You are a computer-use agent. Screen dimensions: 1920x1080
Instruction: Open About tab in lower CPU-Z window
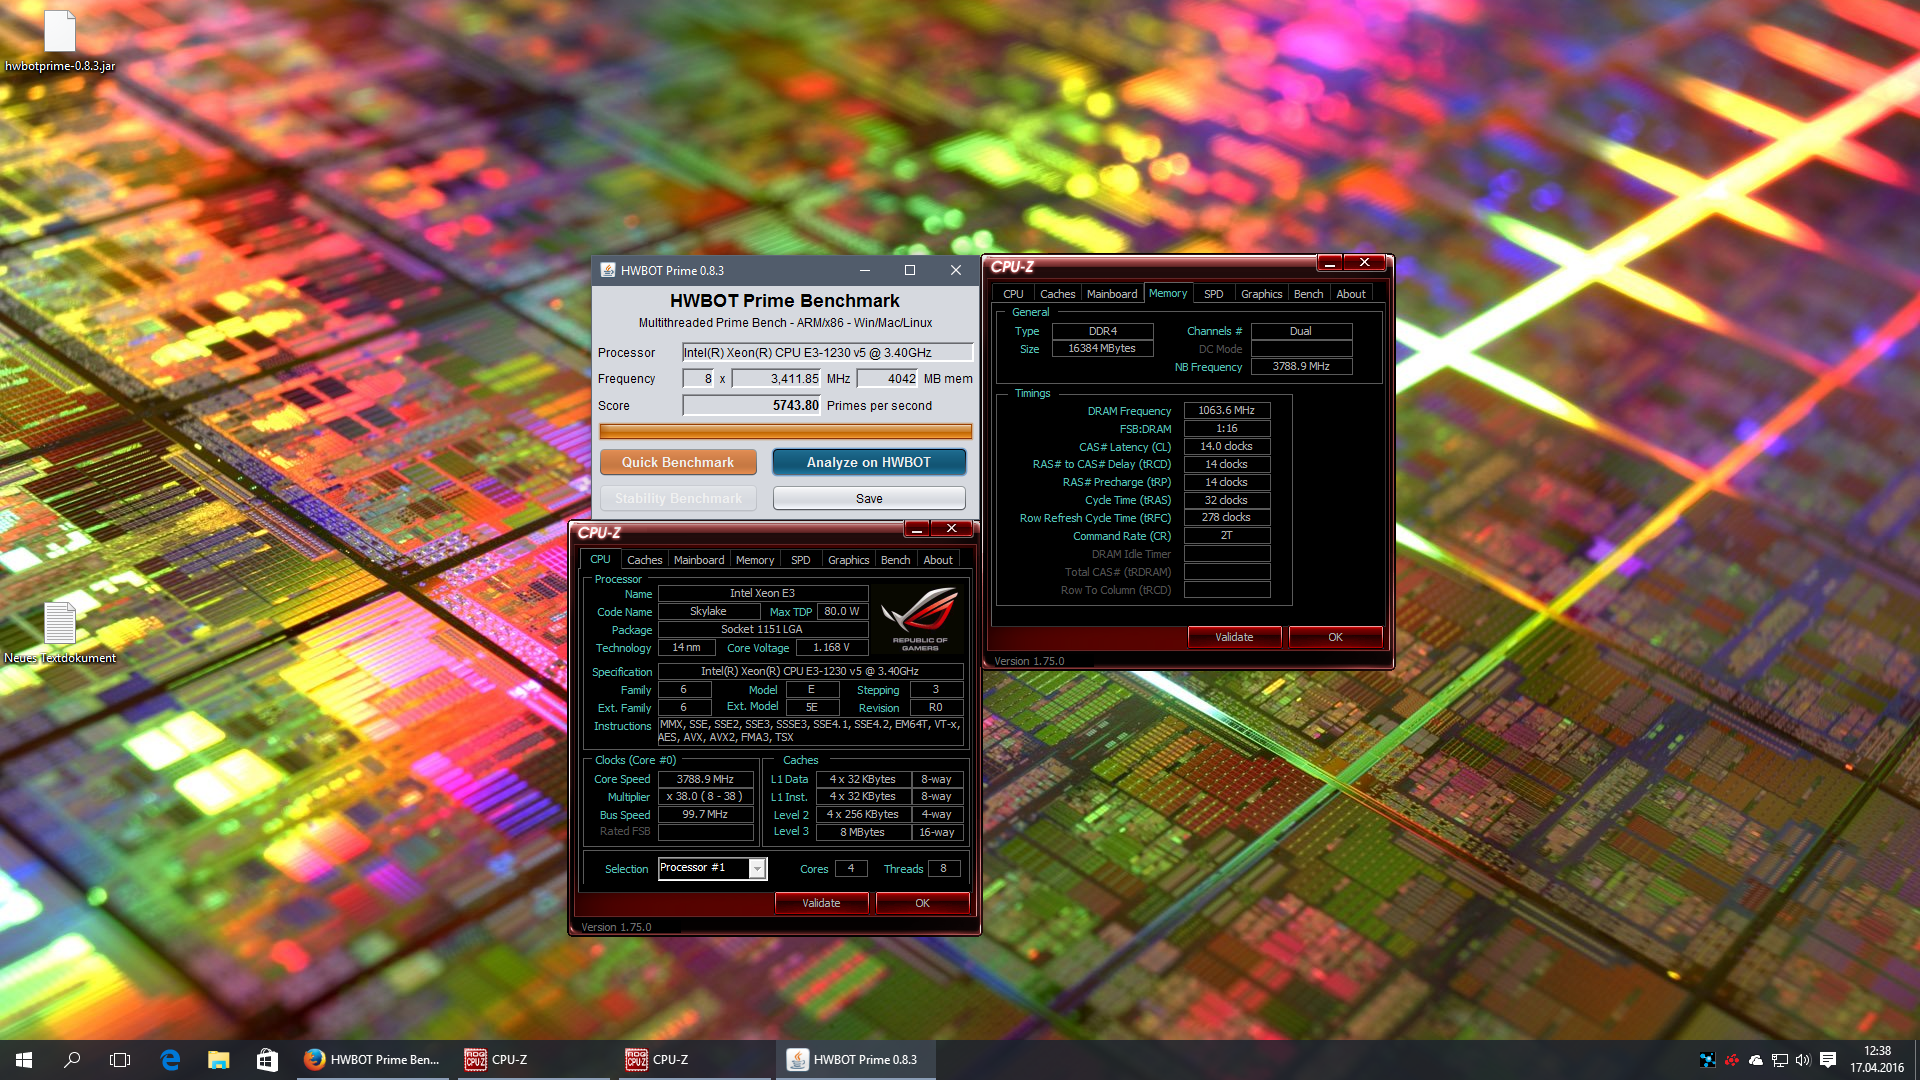938,560
